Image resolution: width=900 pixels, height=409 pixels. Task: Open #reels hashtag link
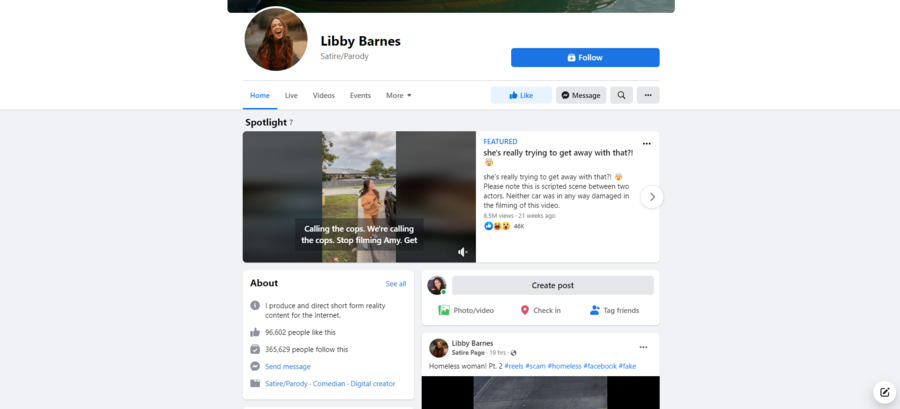point(514,366)
